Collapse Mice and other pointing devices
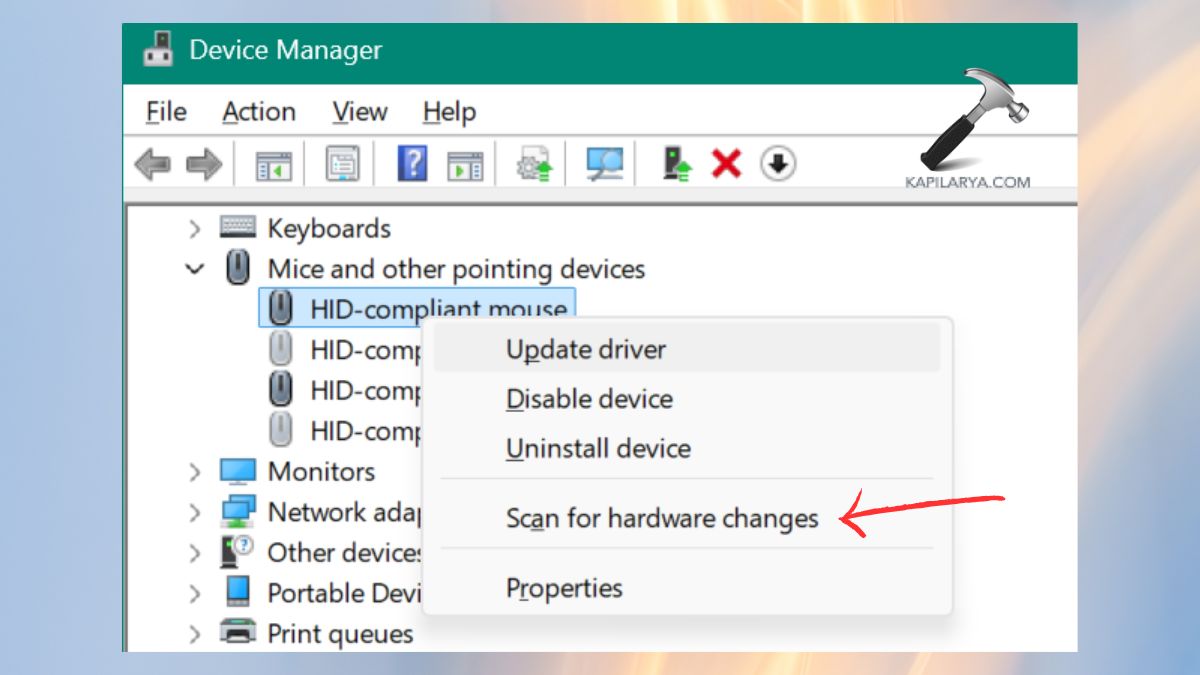The width and height of the screenshot is (1200, 675). pos(194,269)
